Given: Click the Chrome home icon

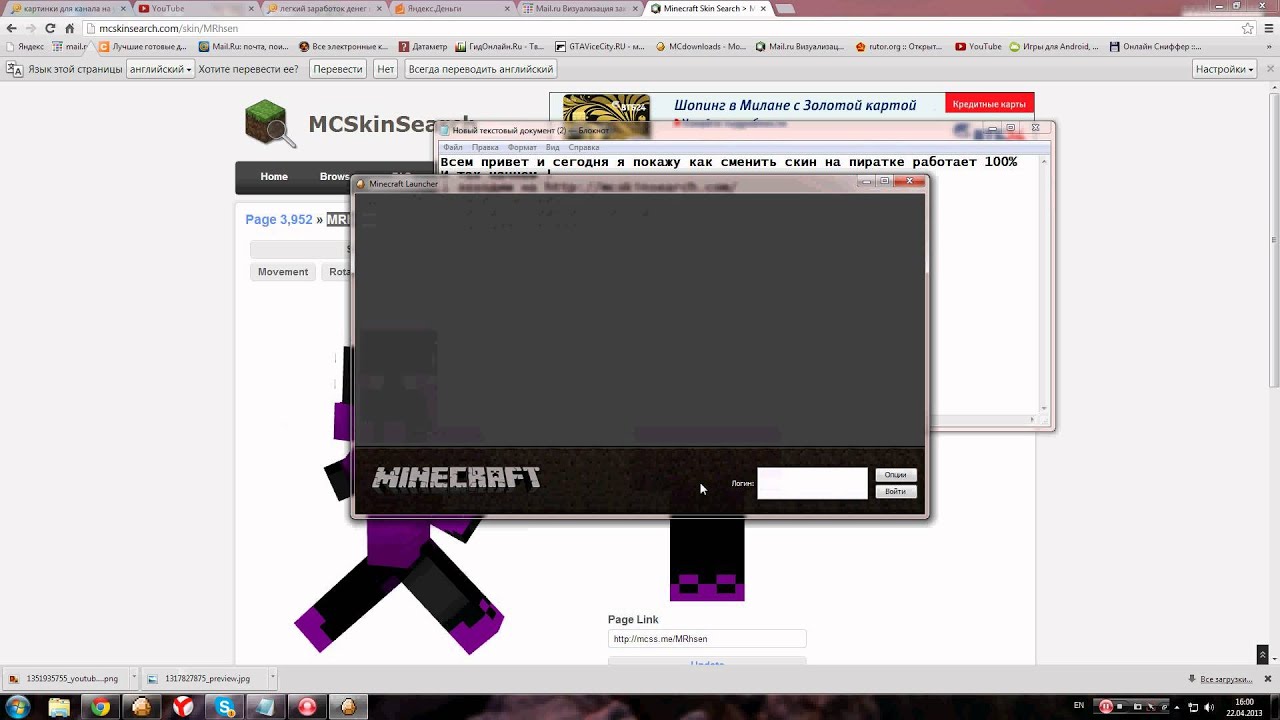Looking at the screenshot, I should 69,28.
